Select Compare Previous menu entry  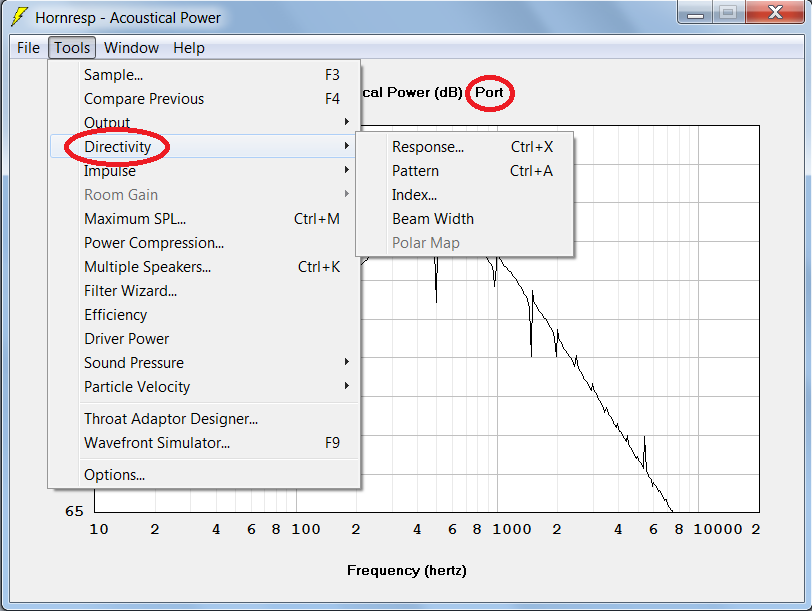205,98
